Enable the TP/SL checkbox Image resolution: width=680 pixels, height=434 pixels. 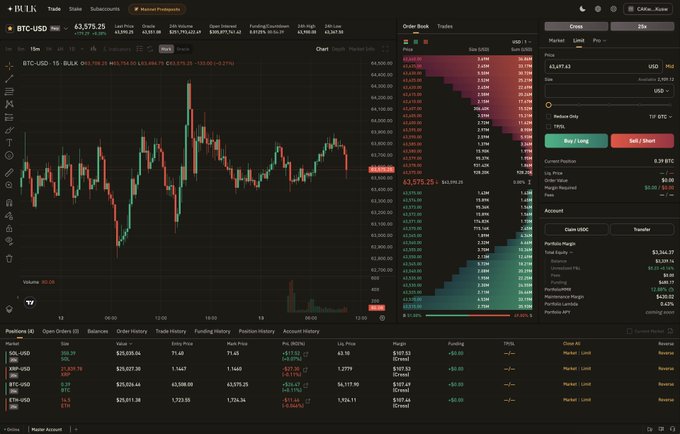(549, 126)
